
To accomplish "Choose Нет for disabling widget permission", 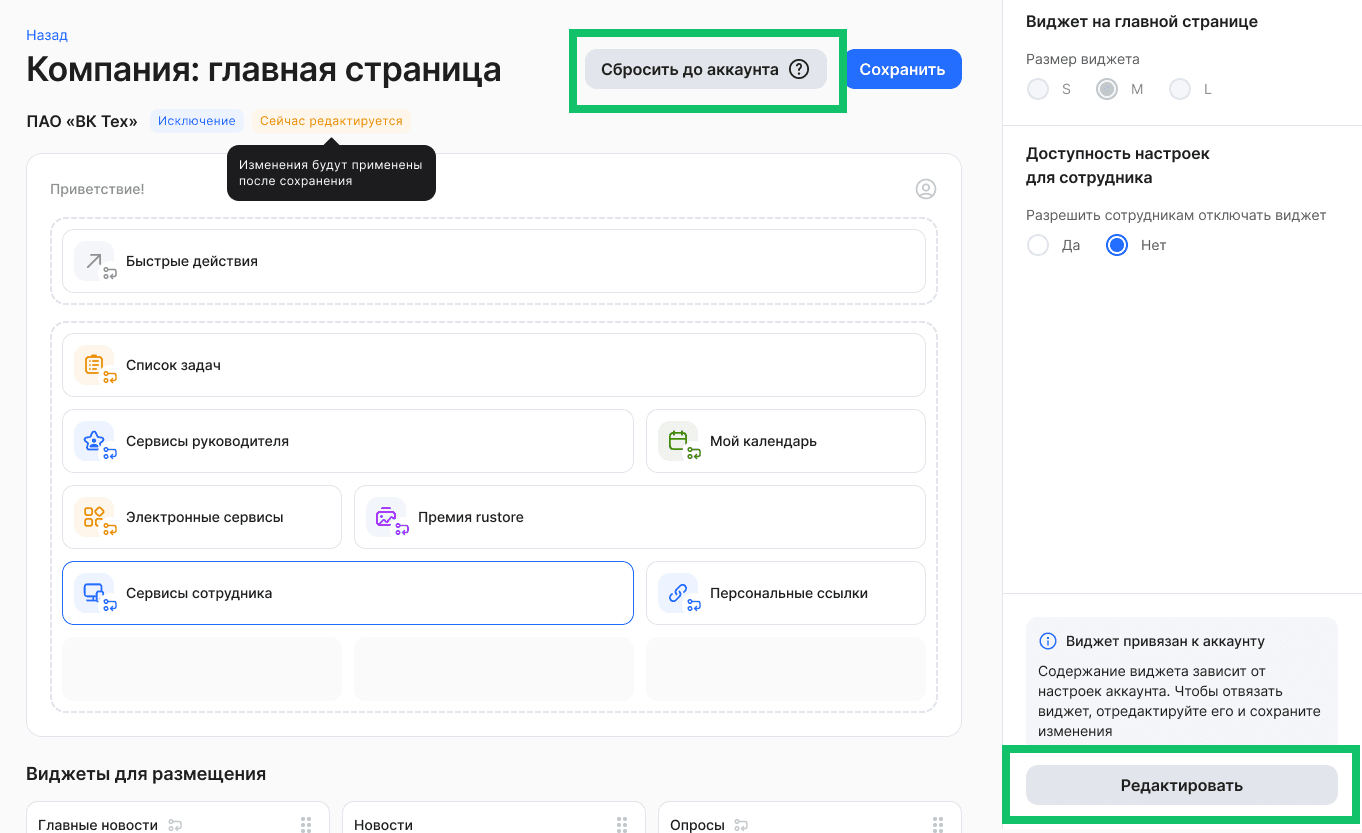I will [x=1117, y=245].
